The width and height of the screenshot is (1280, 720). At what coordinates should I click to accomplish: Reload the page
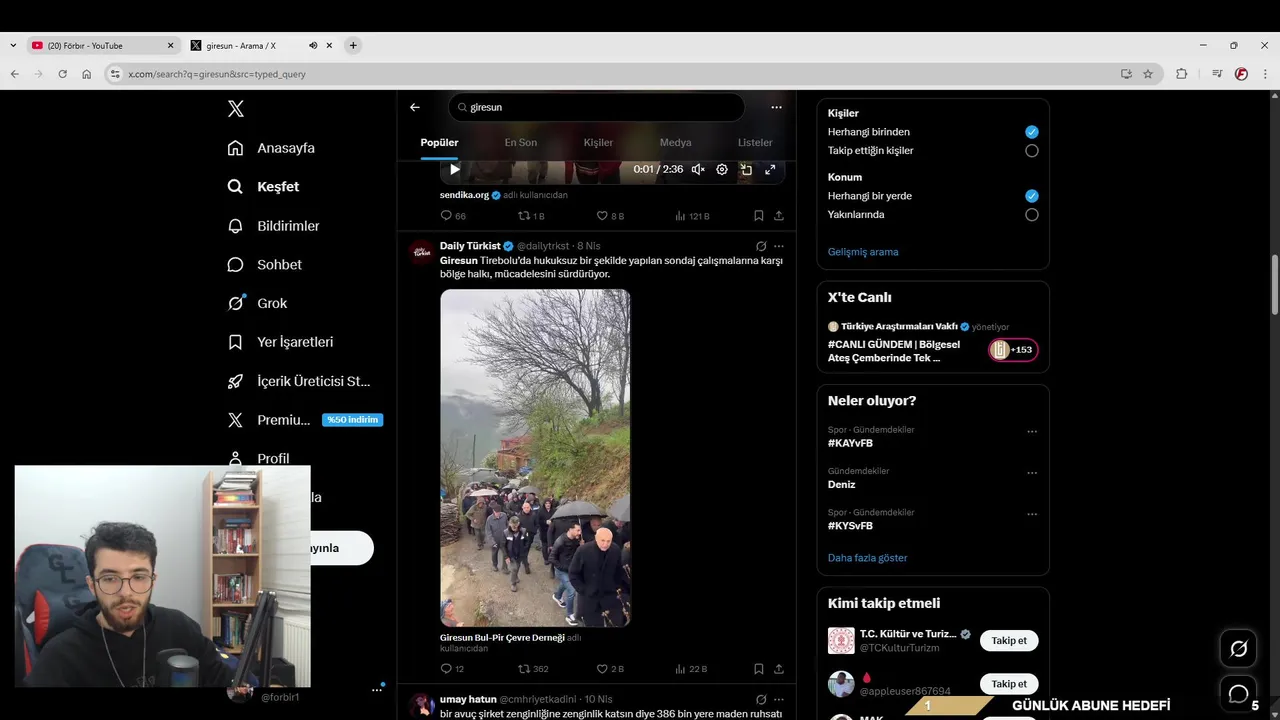62,74
